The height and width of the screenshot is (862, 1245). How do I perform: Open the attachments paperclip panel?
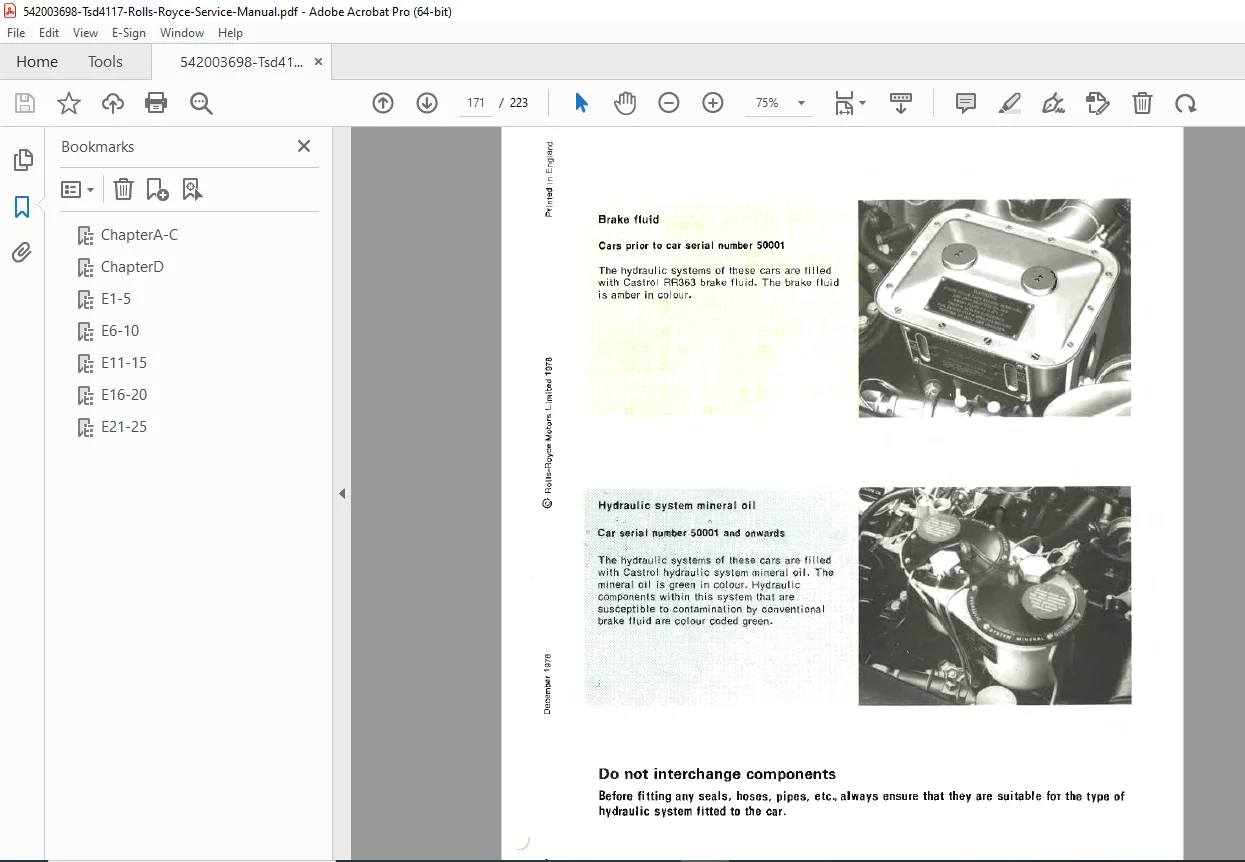click(22, 253)
